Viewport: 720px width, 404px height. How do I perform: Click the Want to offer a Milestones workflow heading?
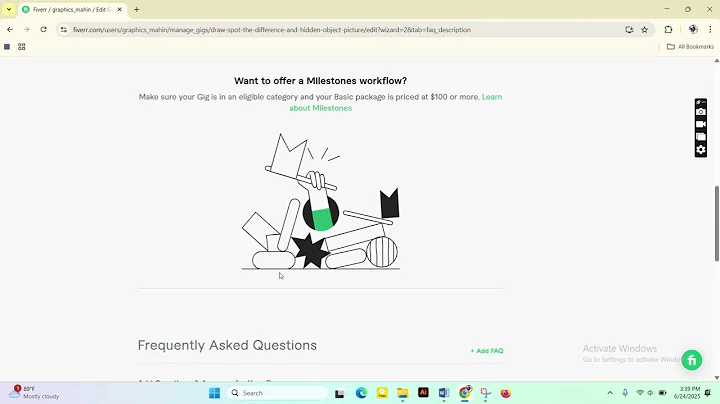click(321, 81)
